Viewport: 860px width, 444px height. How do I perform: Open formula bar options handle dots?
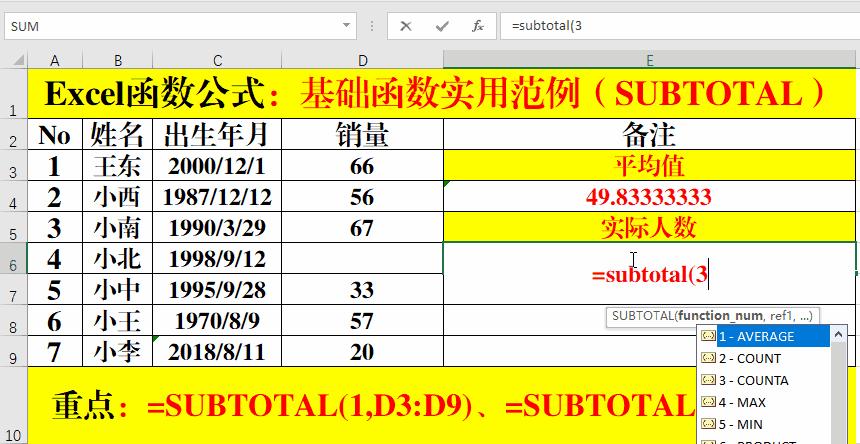click(x=372, y=26)
